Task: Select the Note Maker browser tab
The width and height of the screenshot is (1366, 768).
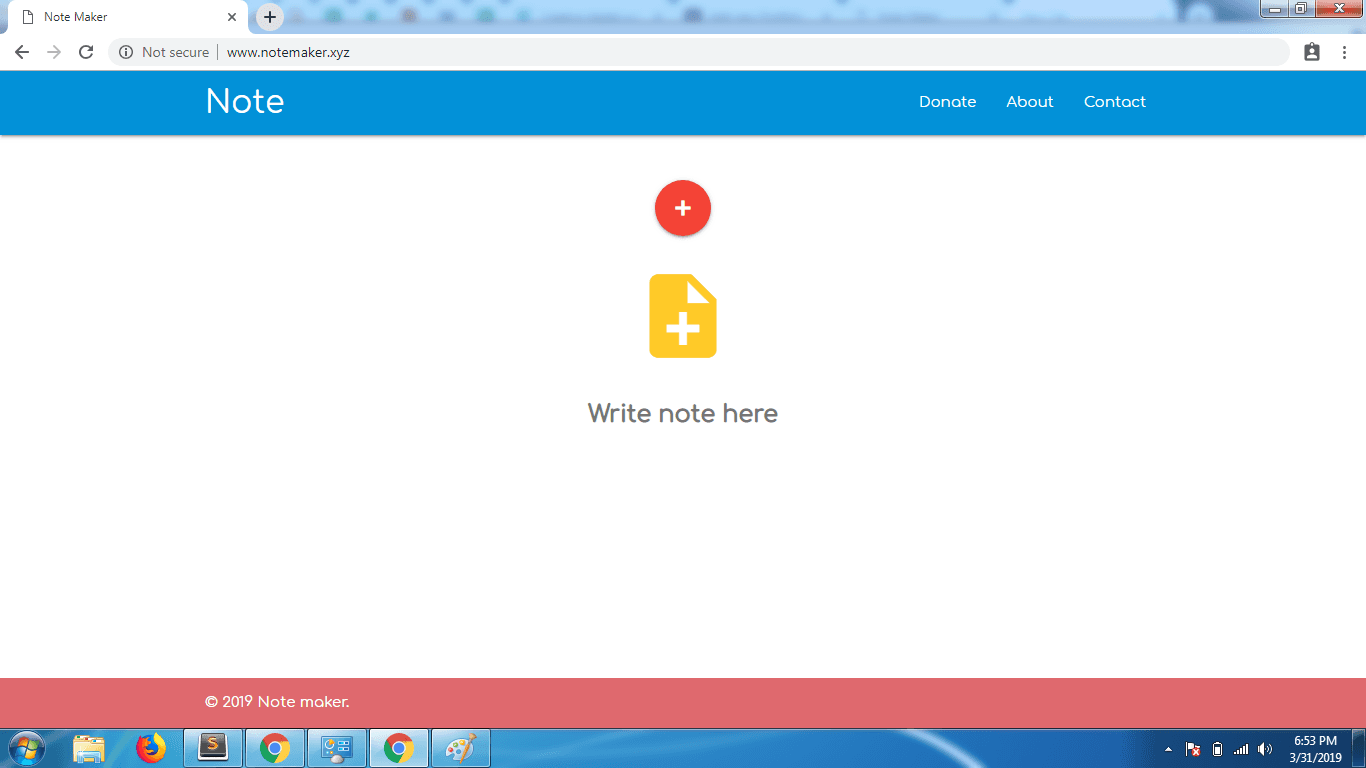Action: point(120,17)
